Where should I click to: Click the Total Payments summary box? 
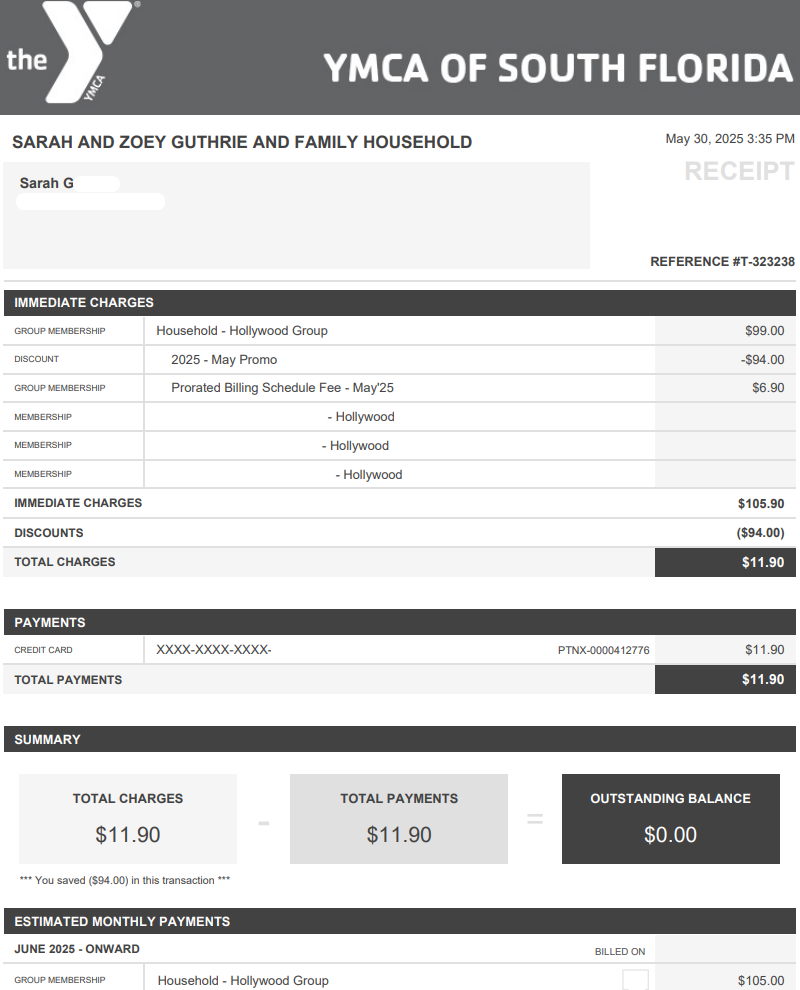tap(399, 818)
